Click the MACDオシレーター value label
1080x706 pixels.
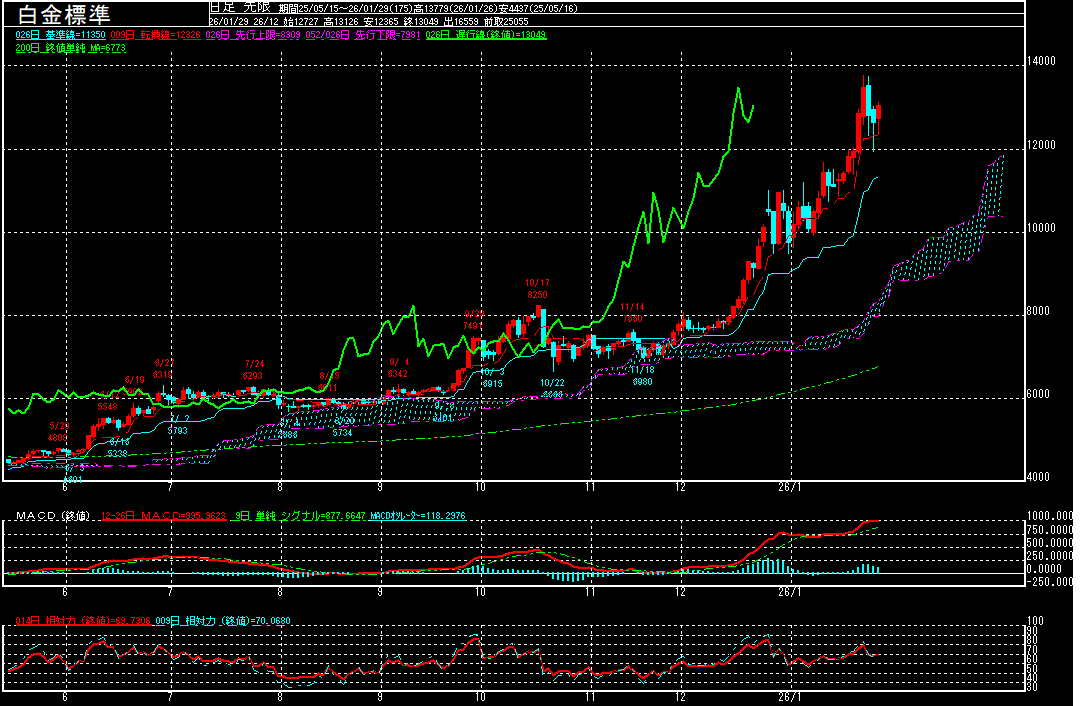point(418,515)
